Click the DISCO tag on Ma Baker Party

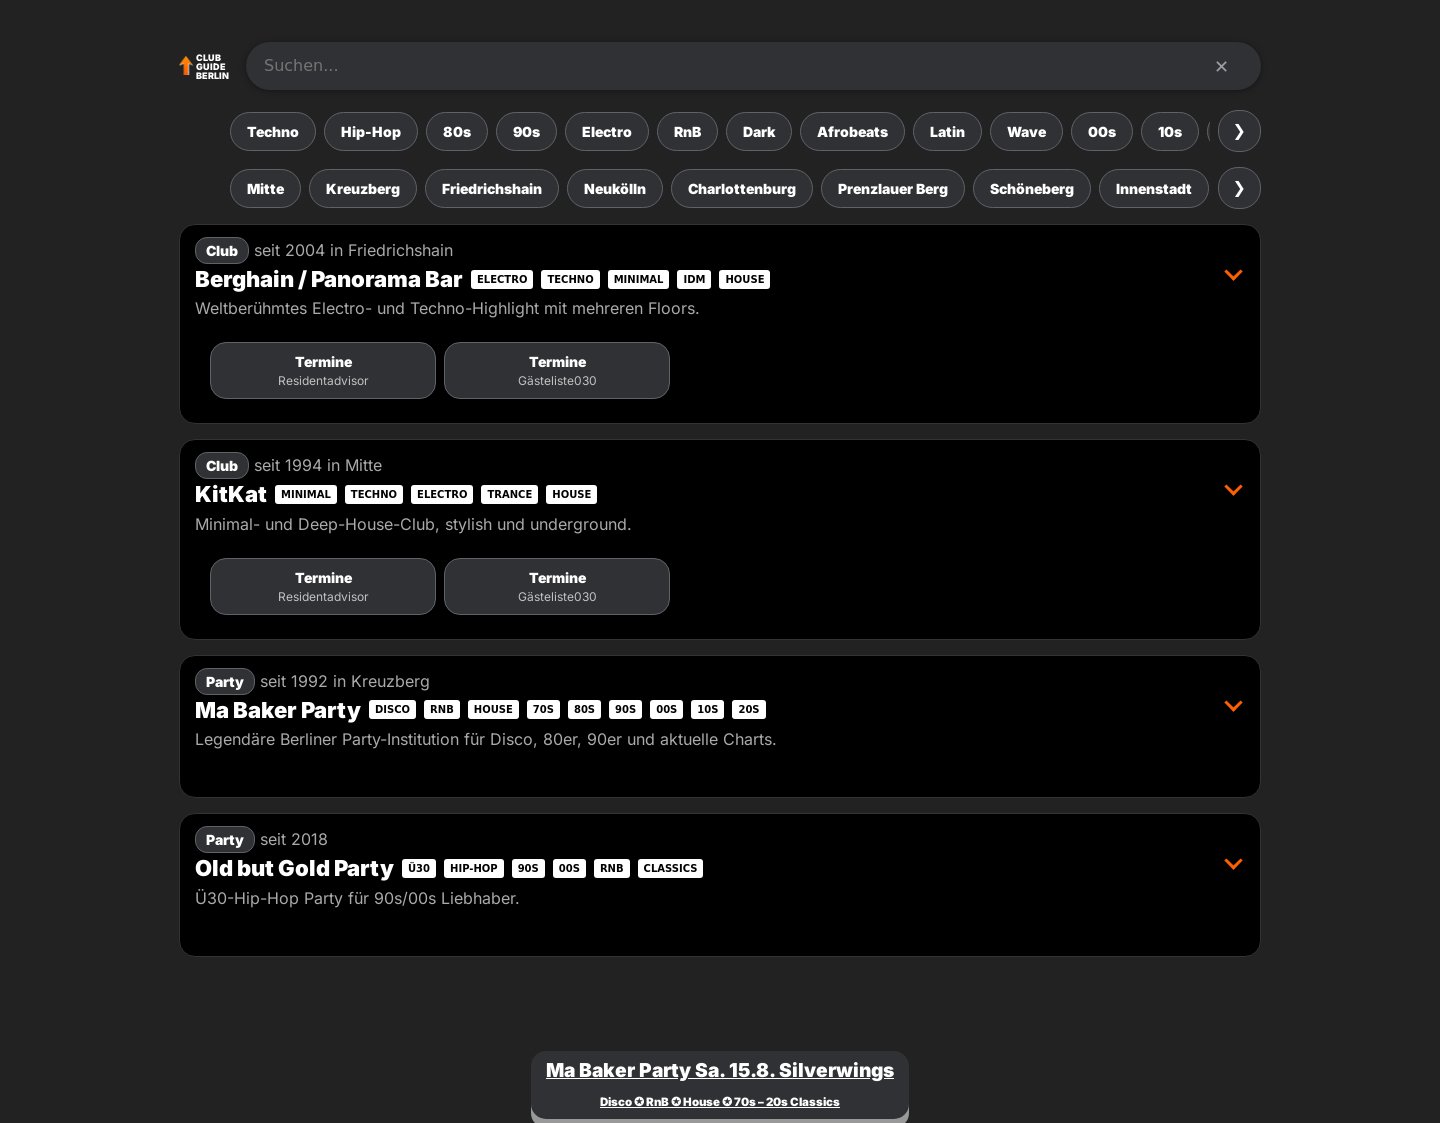[x=393, y=709]
